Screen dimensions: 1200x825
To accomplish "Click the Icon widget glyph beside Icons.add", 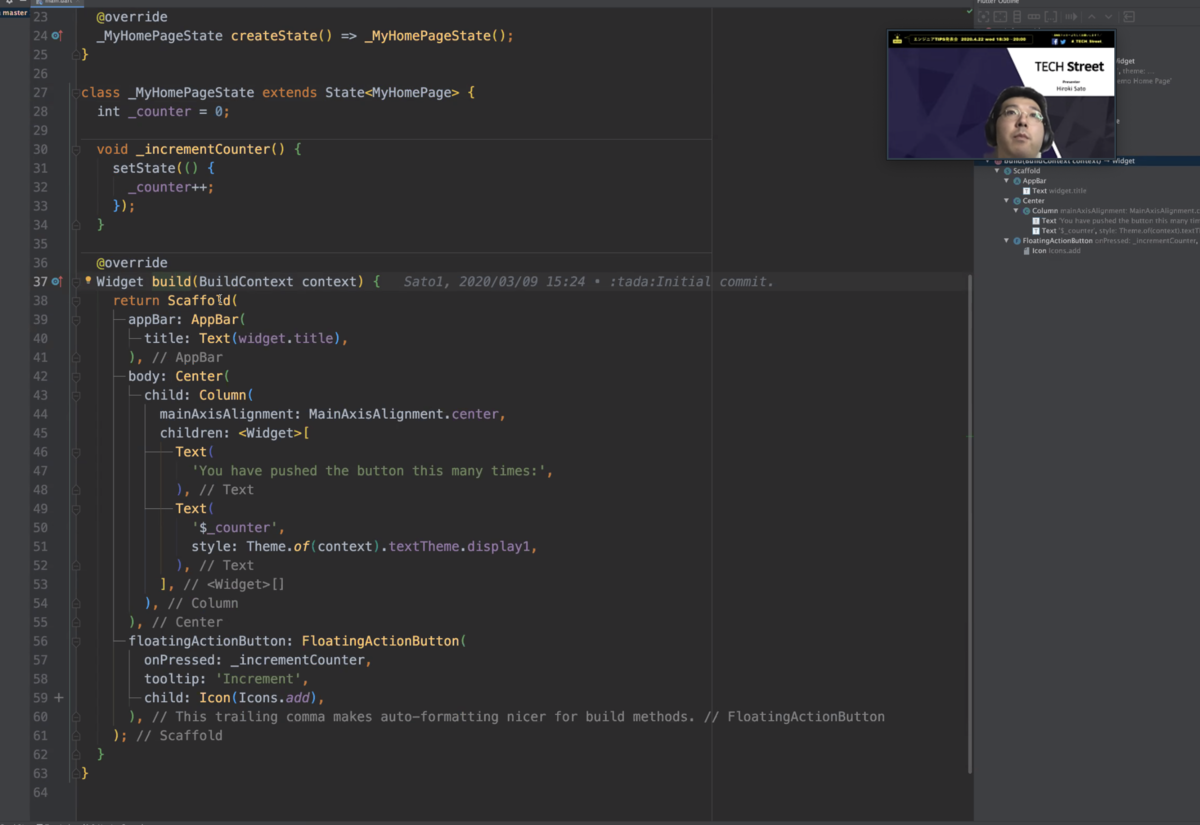I will [1027, 251].
